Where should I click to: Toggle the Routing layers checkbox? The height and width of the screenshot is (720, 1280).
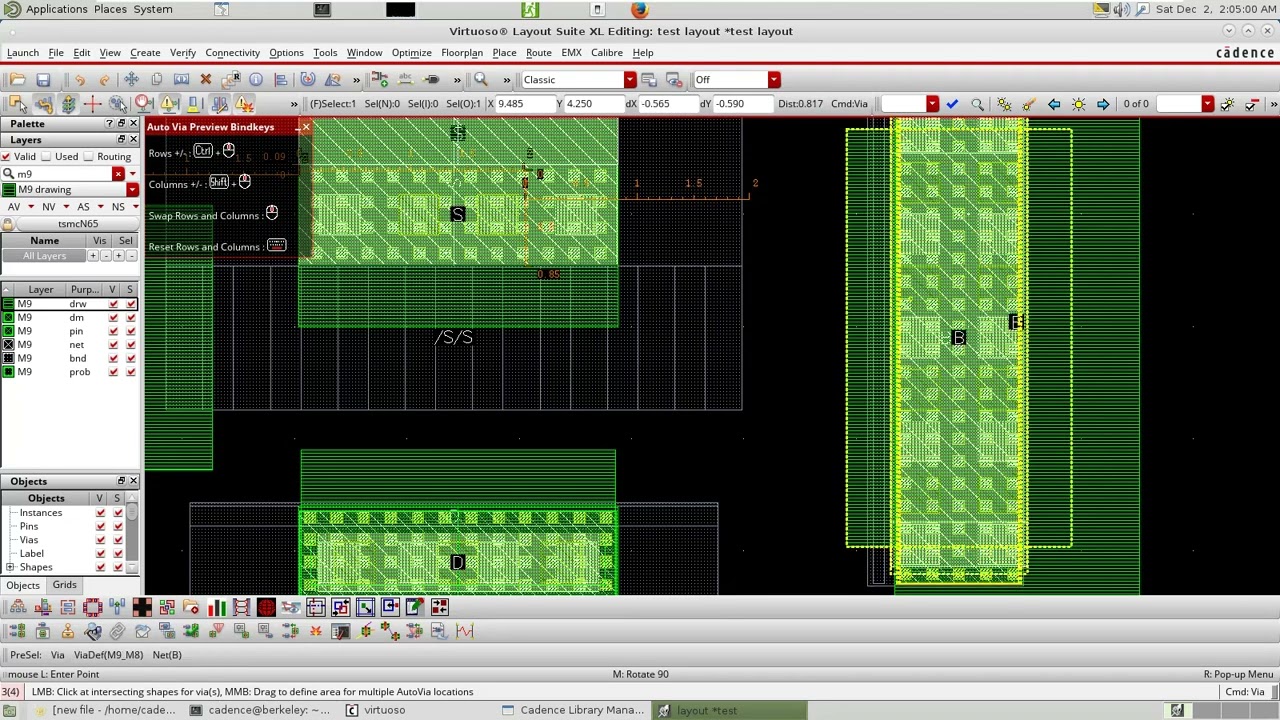coord(88,157)
